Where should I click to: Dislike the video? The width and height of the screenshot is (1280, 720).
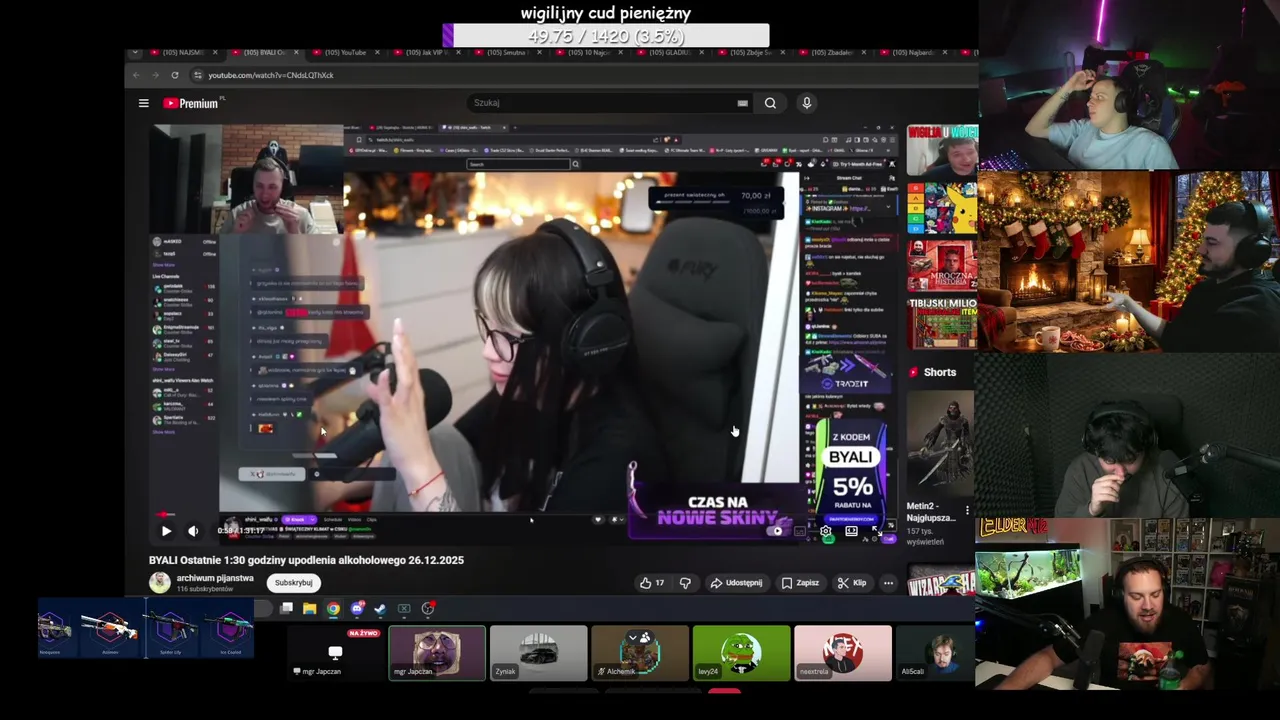pos(685,583)
